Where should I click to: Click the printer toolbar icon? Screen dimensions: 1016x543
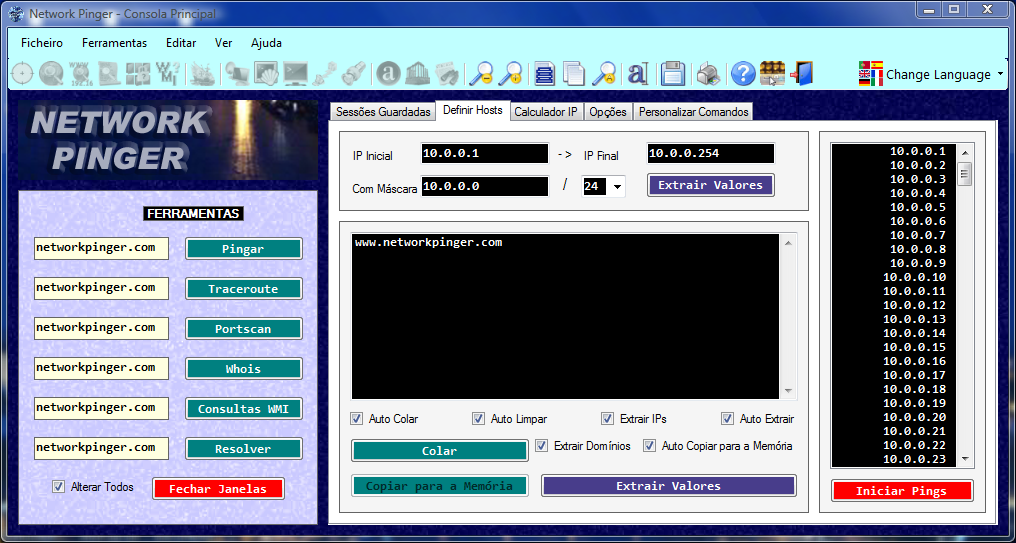[x=708, y=73]
